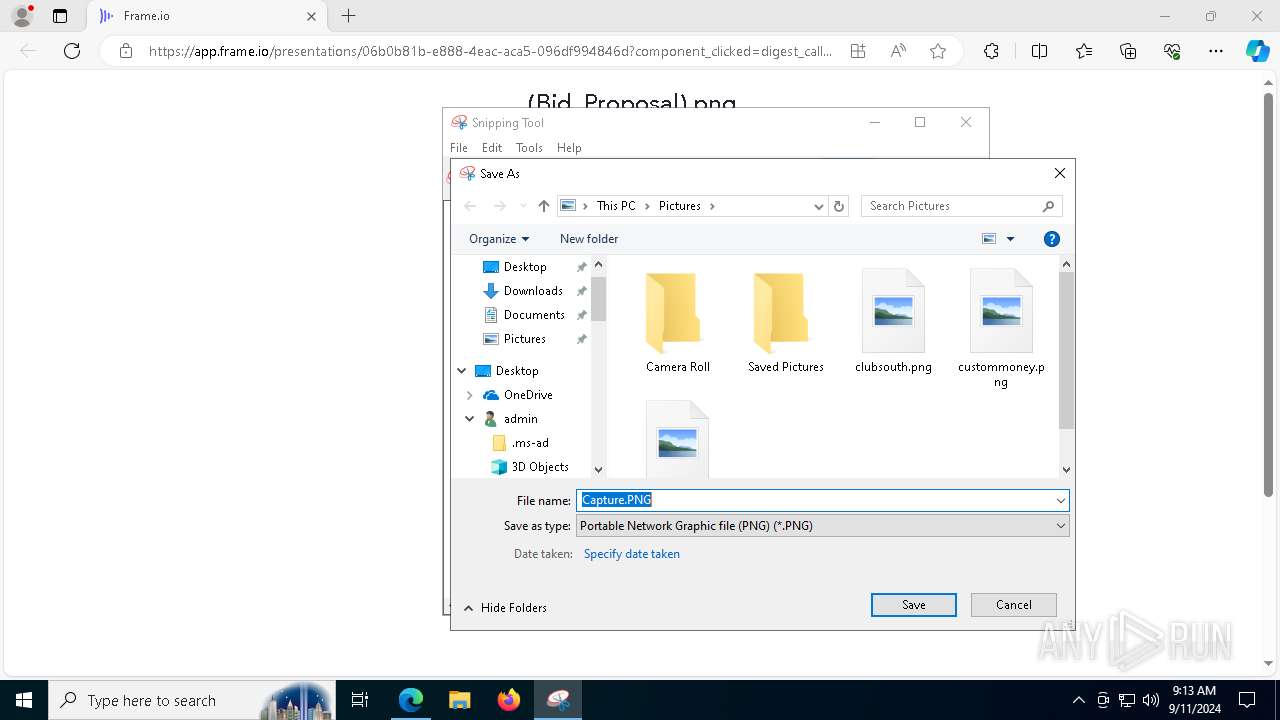
Task: Click This PC in the address breadcrumb
Action: coord(616,206)
